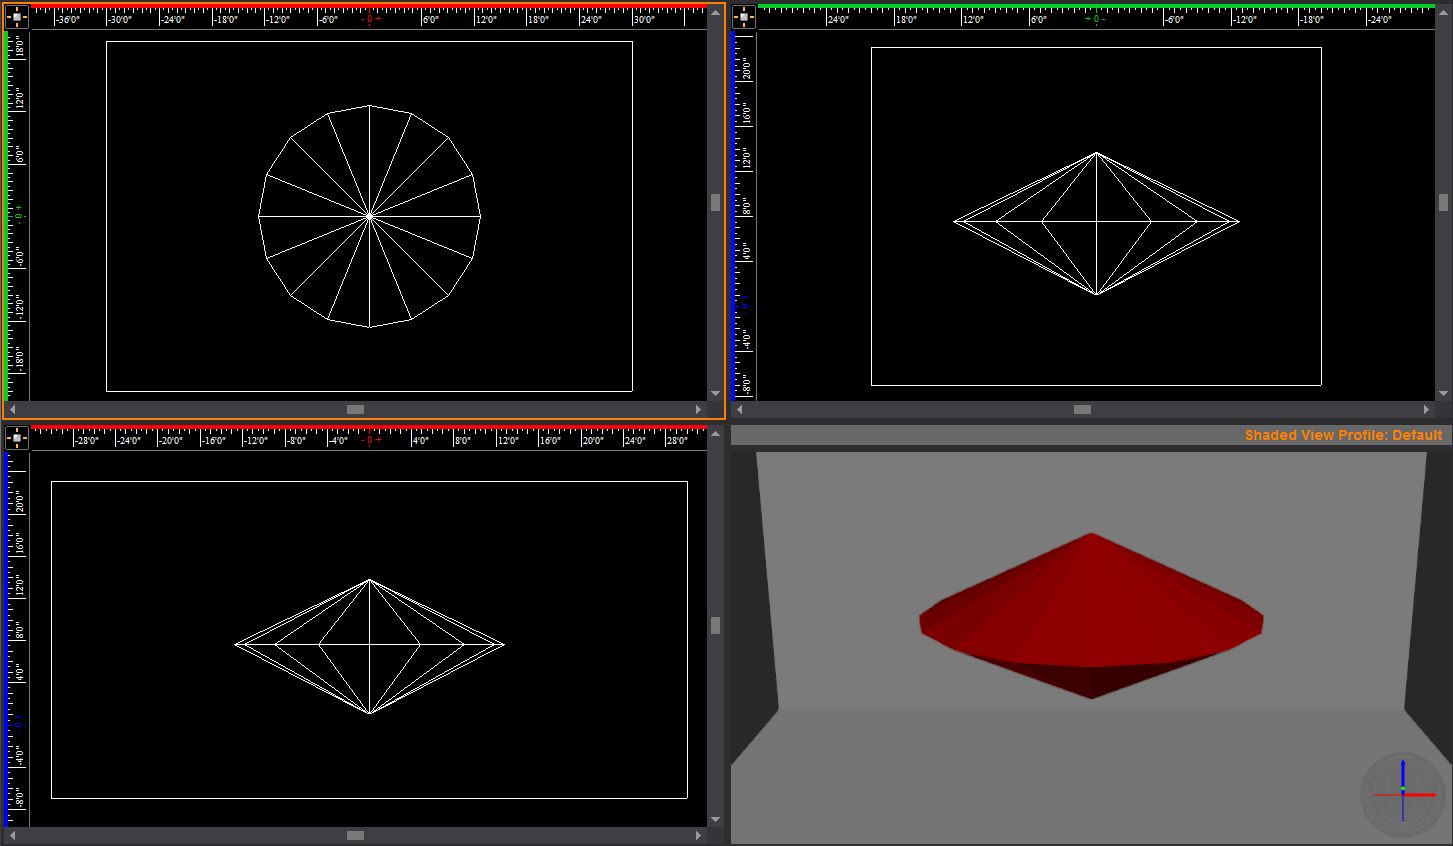Click the side view's scroll right arrow
Viewport: 1453px width, 846px height.
[1426, 409]
